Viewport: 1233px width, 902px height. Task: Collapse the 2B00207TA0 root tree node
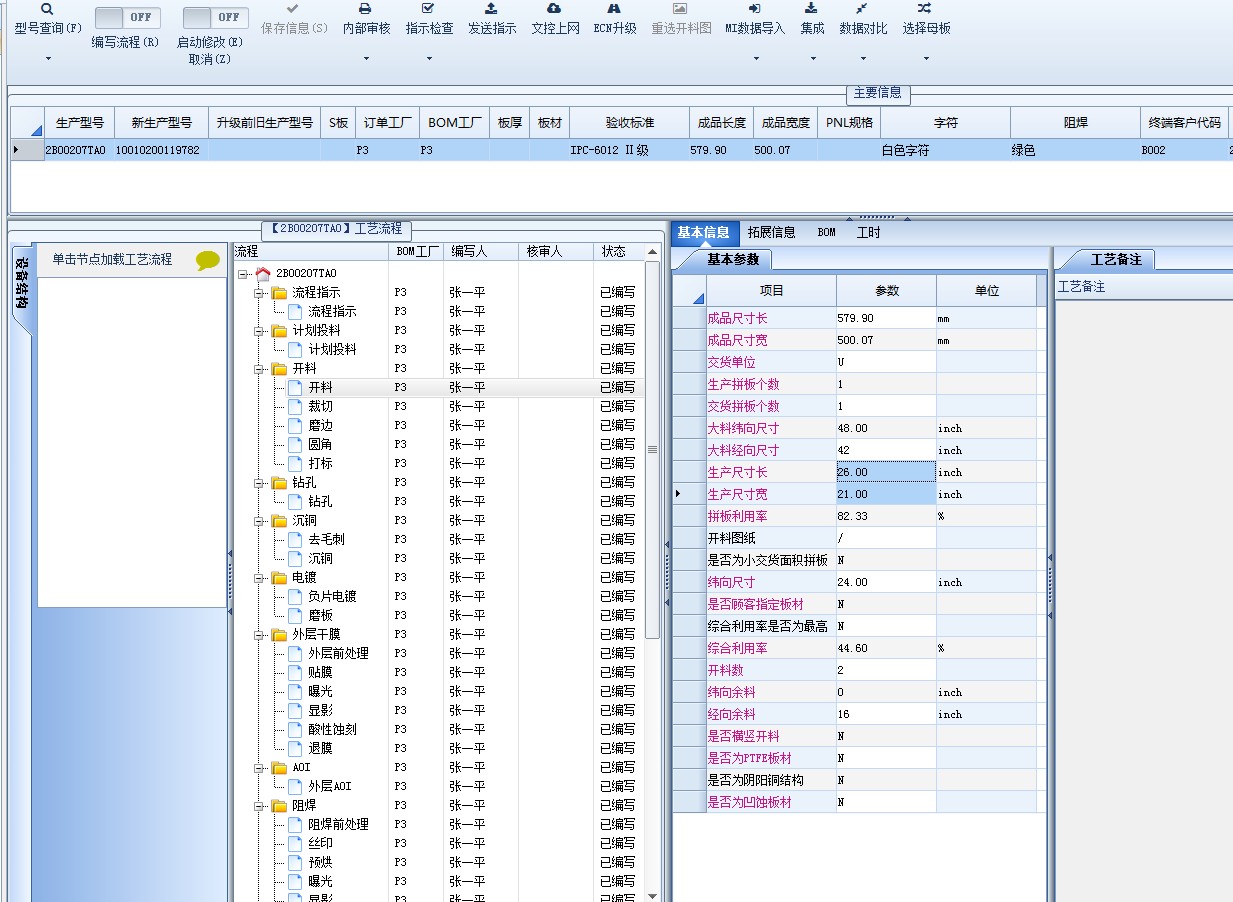click(x=243, y=274)
